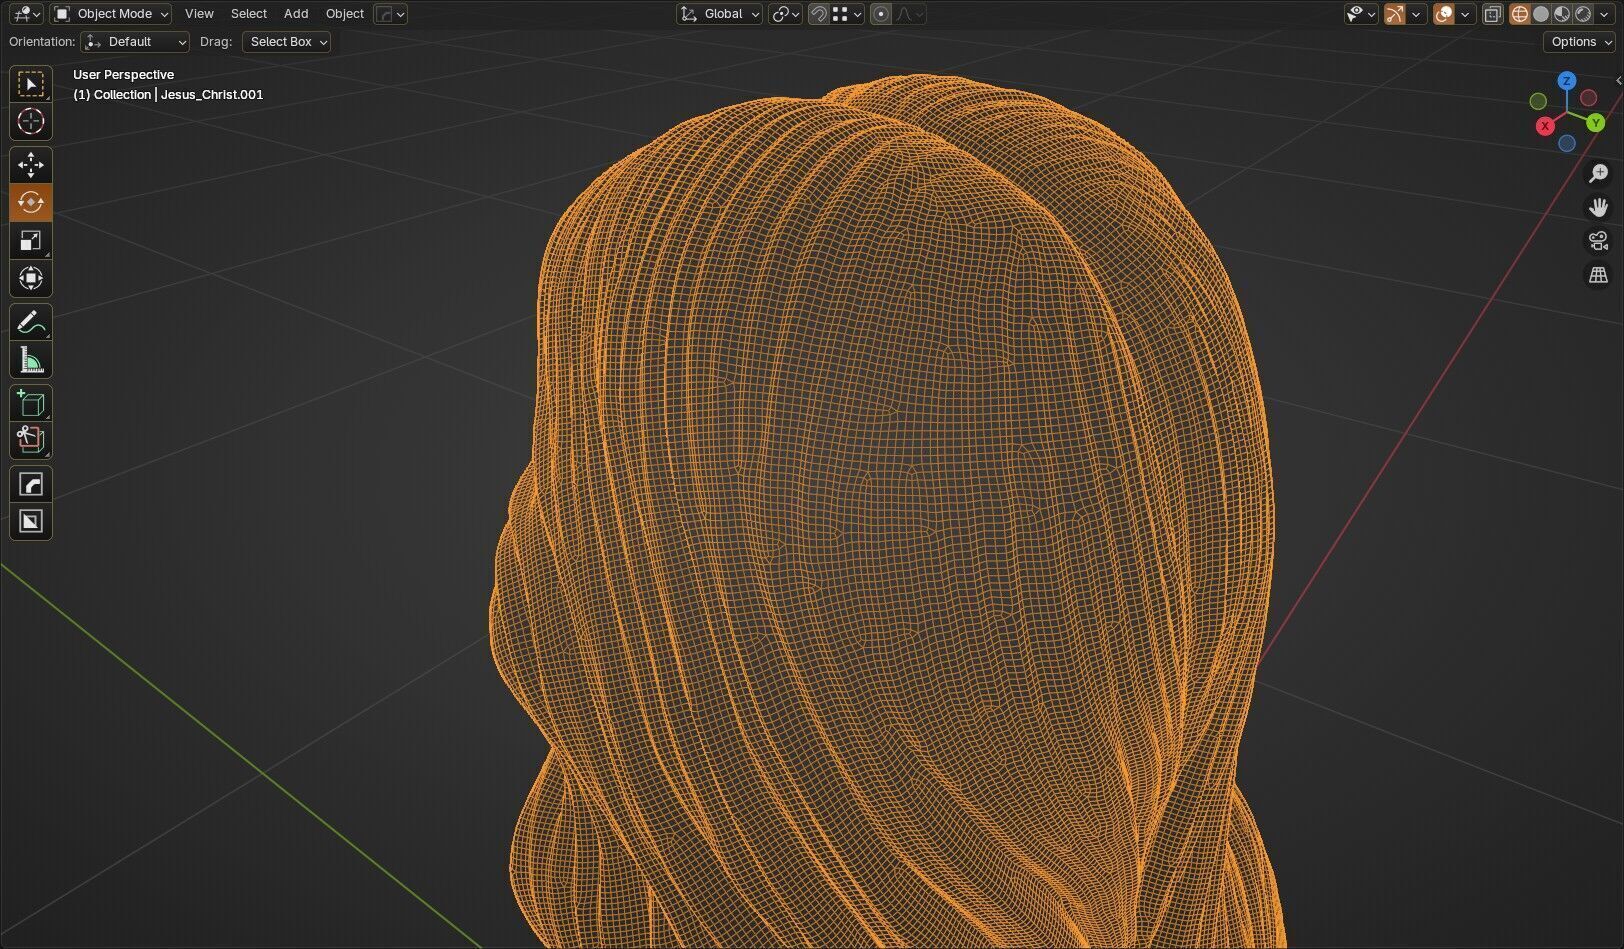Click the User Perspective label

(x=123, y=75)
